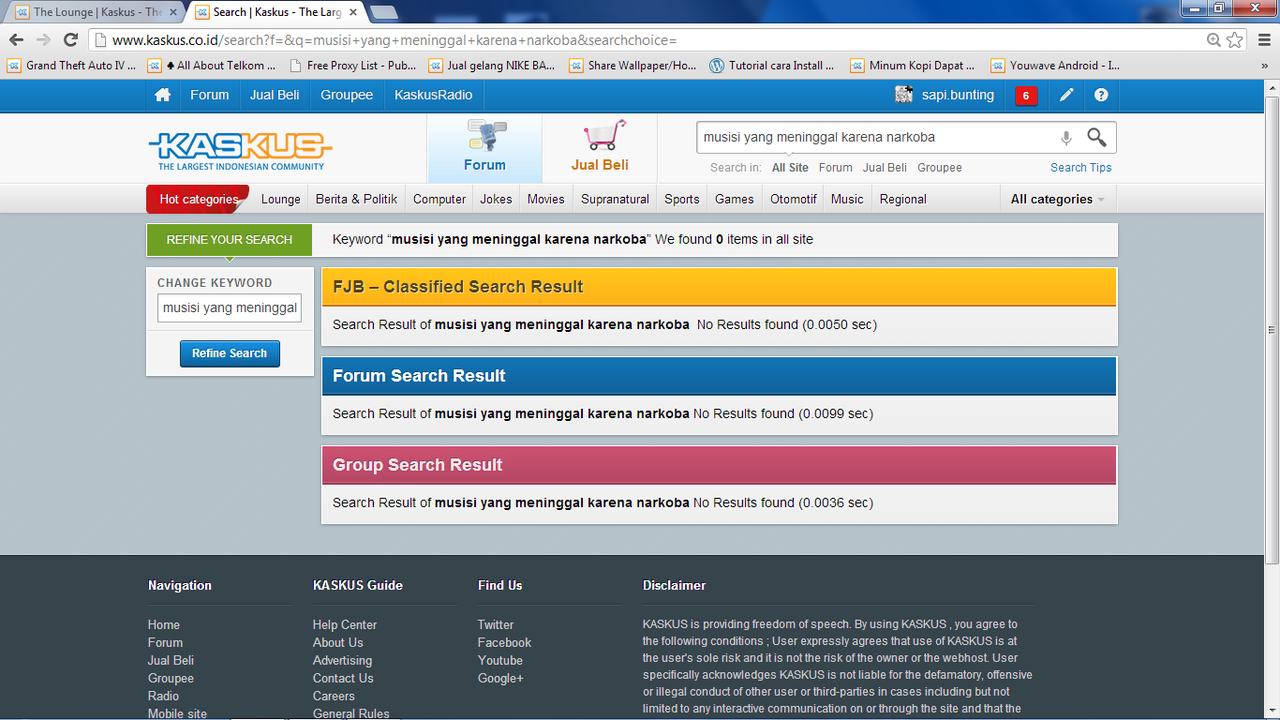Select the Lounge category
The image size is (1280, 720).
[281, 199]
